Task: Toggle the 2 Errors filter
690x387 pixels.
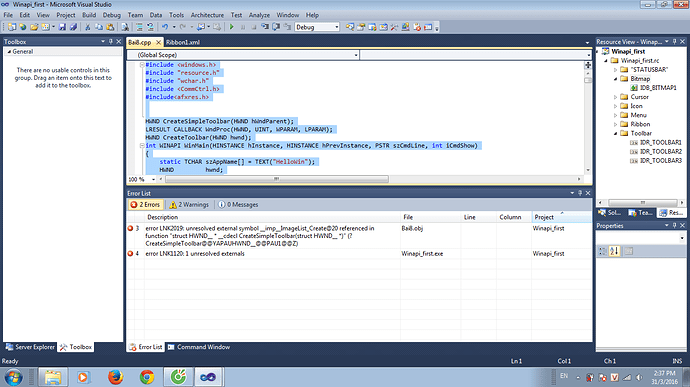Action: coord(145,205)
